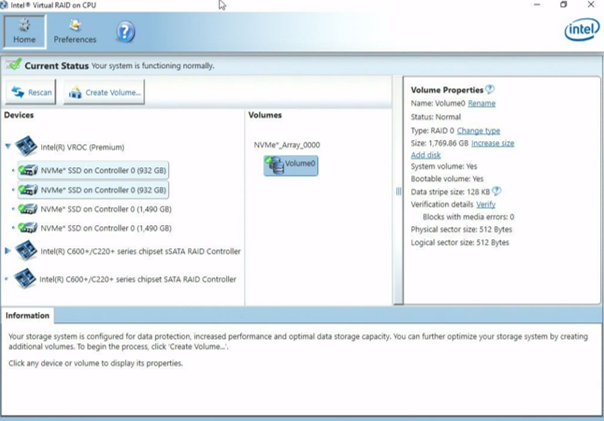Select the Information tab

point(27,315)
